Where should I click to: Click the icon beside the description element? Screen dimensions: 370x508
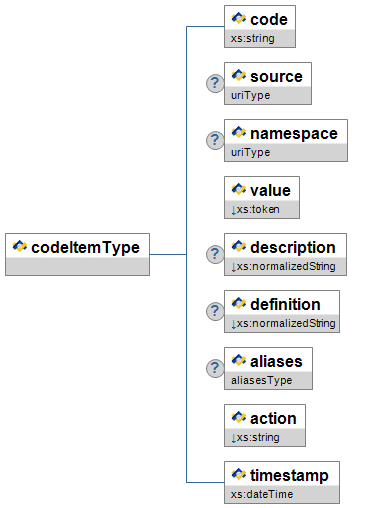click(239, 246)
